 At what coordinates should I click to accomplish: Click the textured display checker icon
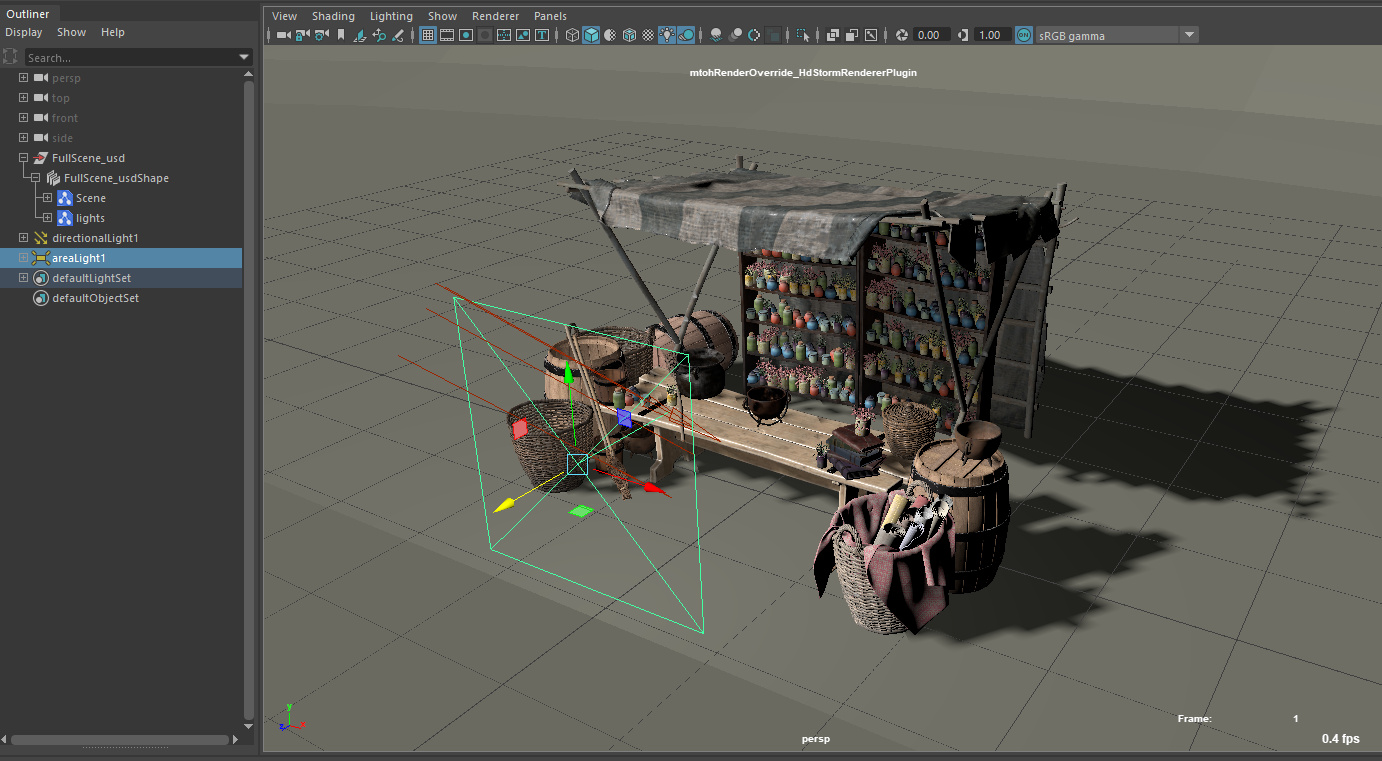pyautogui.click(x=648, y=35)
